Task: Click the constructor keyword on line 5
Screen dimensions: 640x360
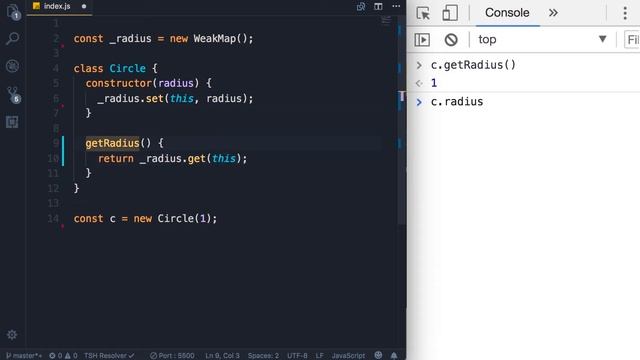Action: pos(119,83)
